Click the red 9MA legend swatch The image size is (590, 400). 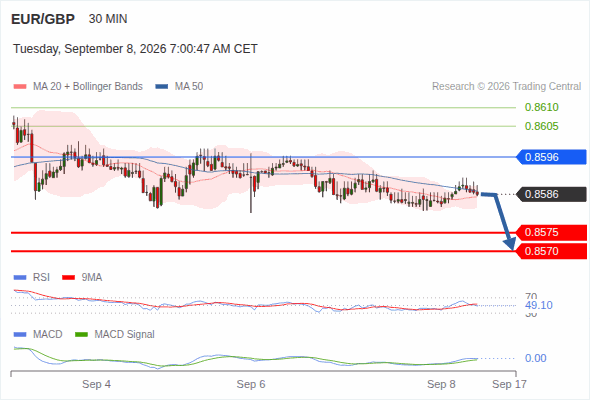tap(68, 278)
